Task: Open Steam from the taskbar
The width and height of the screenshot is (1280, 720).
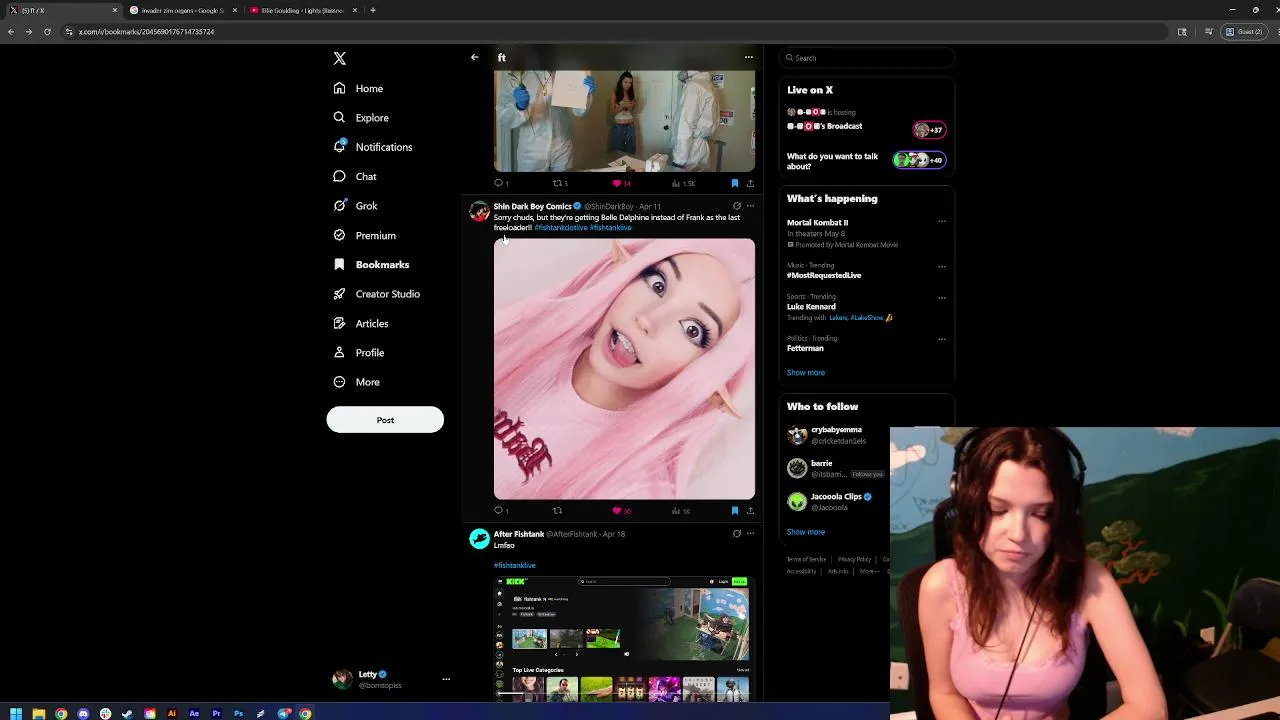Action: pyautogui.click(x=127, y=713)
